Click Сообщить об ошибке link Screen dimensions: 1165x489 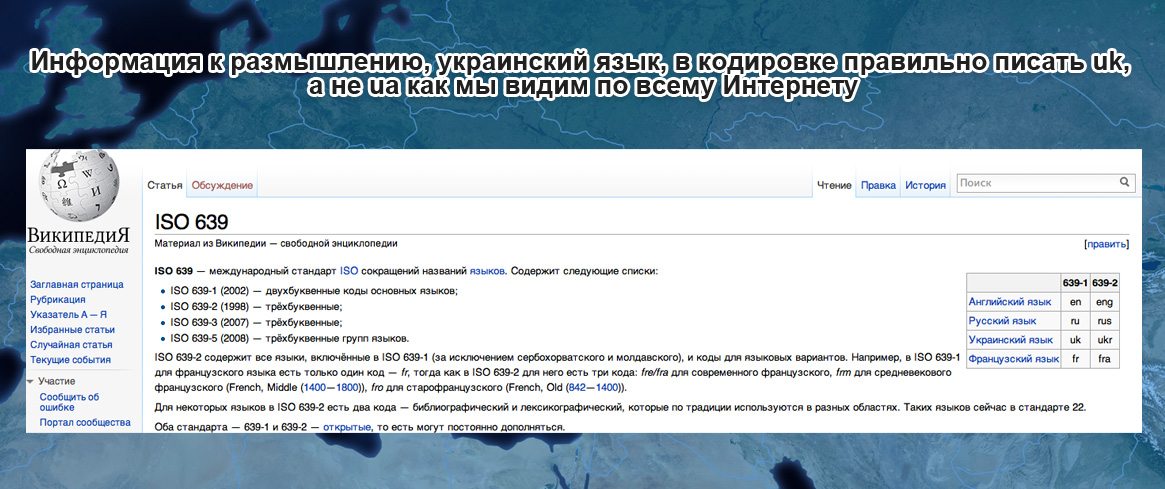pyautogui.click(x=69, y=402)
